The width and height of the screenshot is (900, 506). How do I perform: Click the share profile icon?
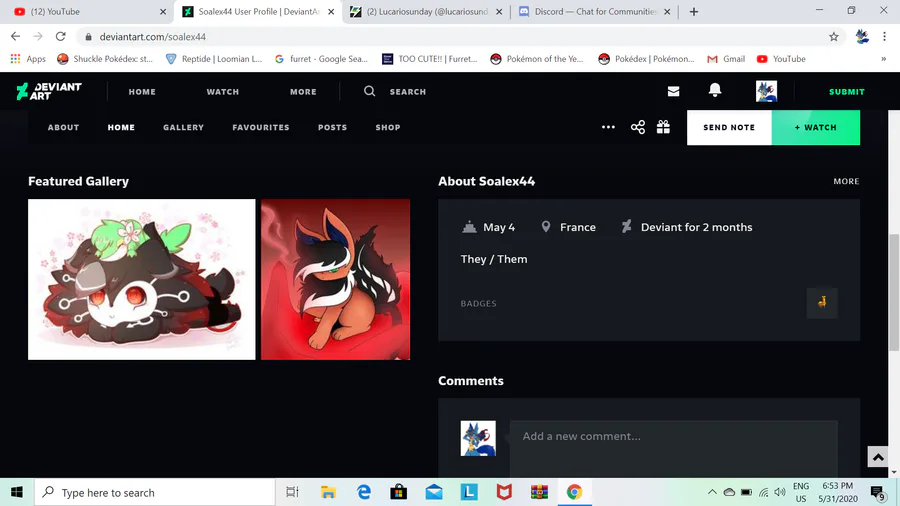638,127
